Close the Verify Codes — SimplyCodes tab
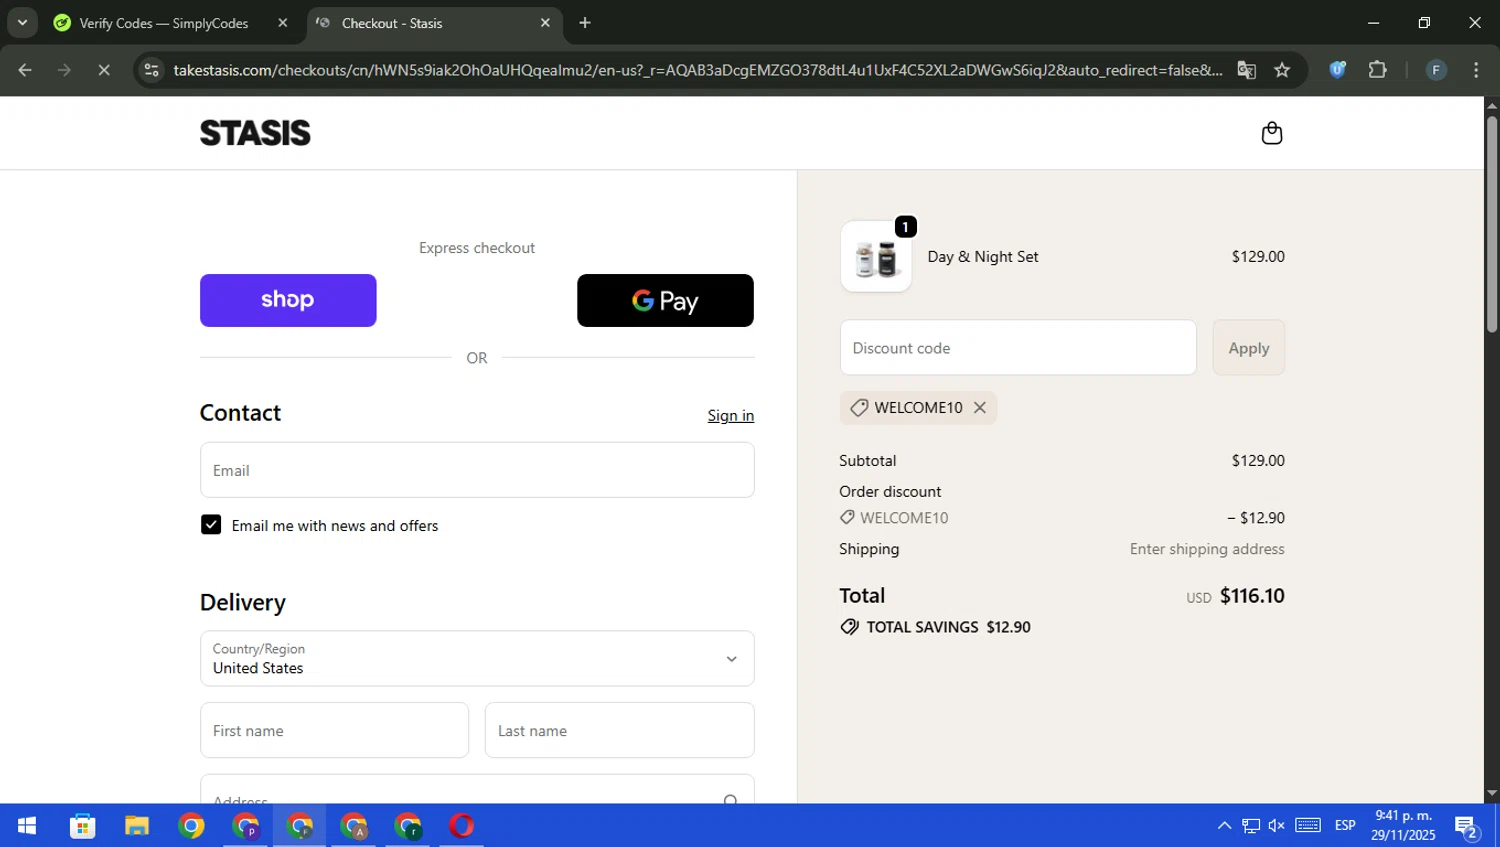The height and width of the screenshot is (847, 1500). [x=283, y=23]
